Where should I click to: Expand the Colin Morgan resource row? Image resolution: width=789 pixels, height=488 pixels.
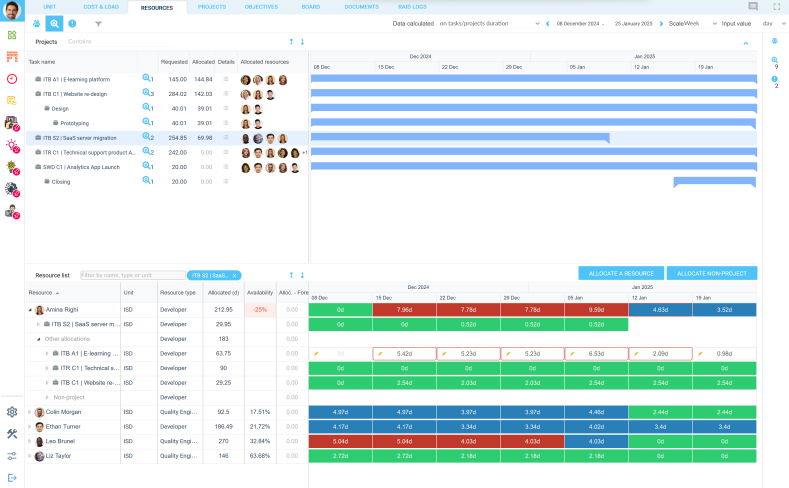(x=29, y=412)
